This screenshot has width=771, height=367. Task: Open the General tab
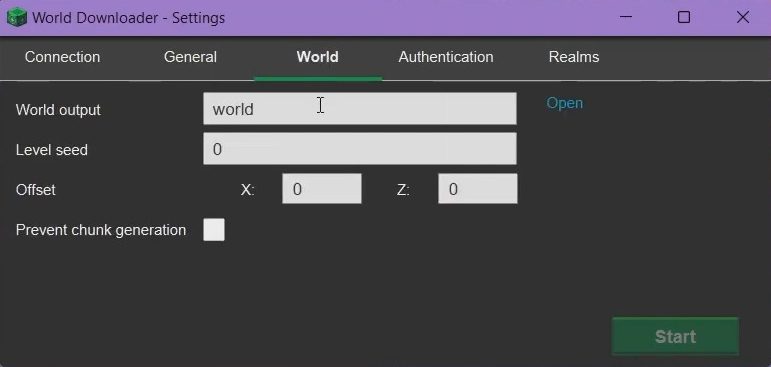pyautogui.click(x=190, y=57)
